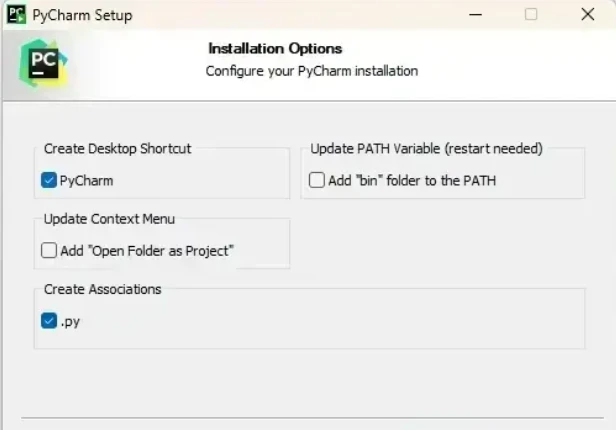Click the large PyCharm logo in header
Screen dimensions: 616x430
(x=43, y=64)
